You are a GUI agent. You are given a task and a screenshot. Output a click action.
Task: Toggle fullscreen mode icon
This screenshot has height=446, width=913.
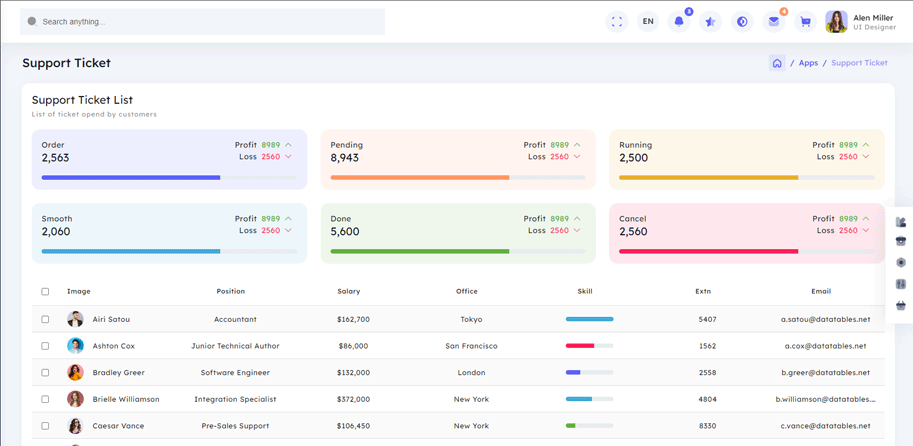point(617,21)
